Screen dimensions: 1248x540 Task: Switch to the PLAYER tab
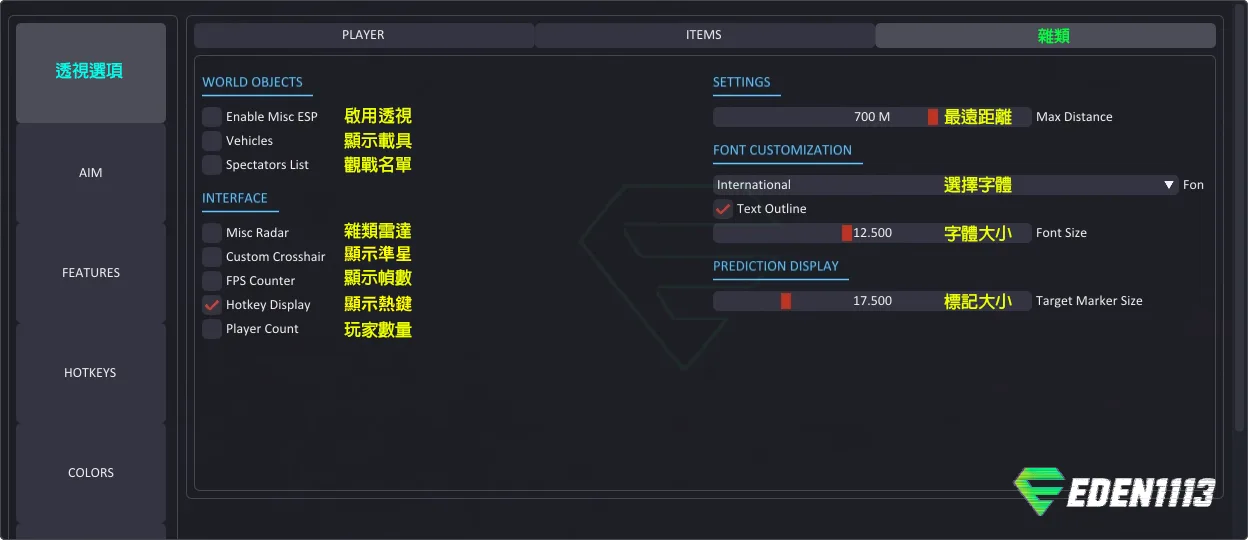coord(363,35)
